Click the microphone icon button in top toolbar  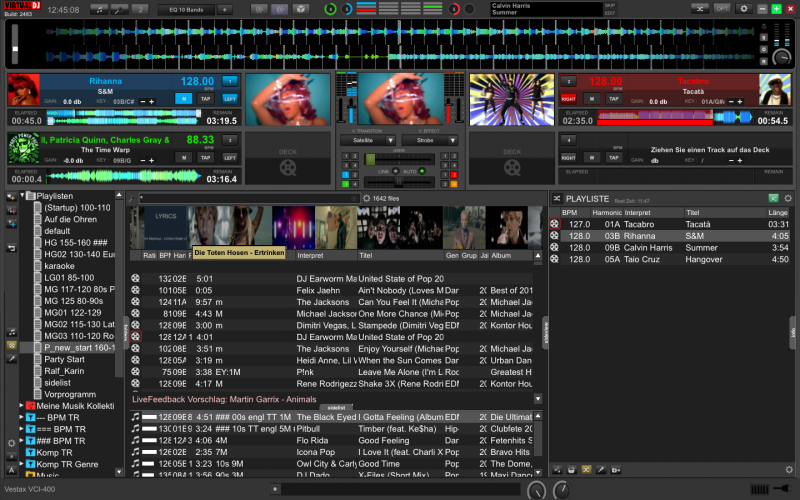119,9
